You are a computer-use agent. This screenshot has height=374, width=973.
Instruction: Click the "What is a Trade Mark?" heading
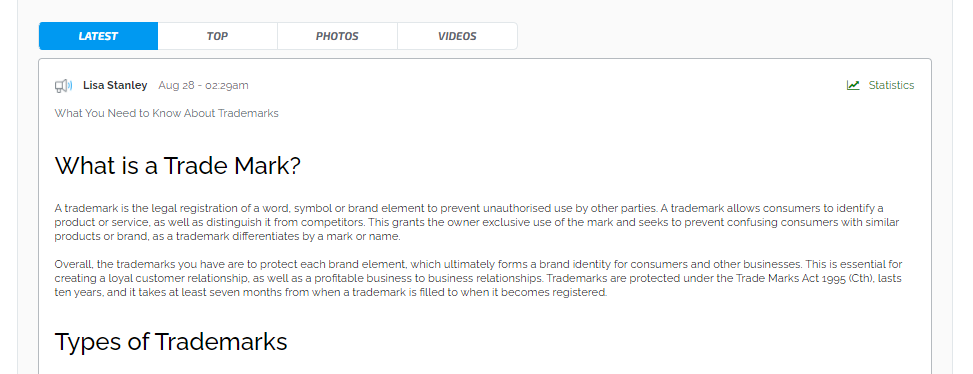(x=178, y=166)
